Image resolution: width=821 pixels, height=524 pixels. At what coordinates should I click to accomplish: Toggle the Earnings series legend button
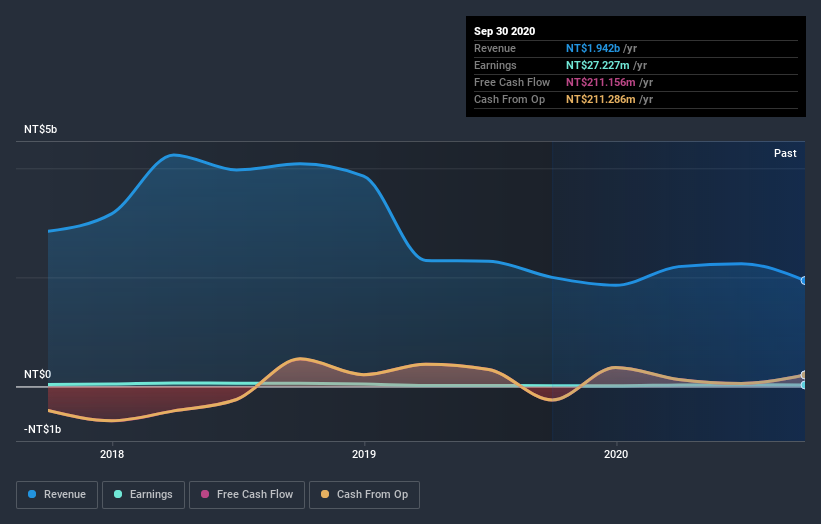click(x=143, y=495)
